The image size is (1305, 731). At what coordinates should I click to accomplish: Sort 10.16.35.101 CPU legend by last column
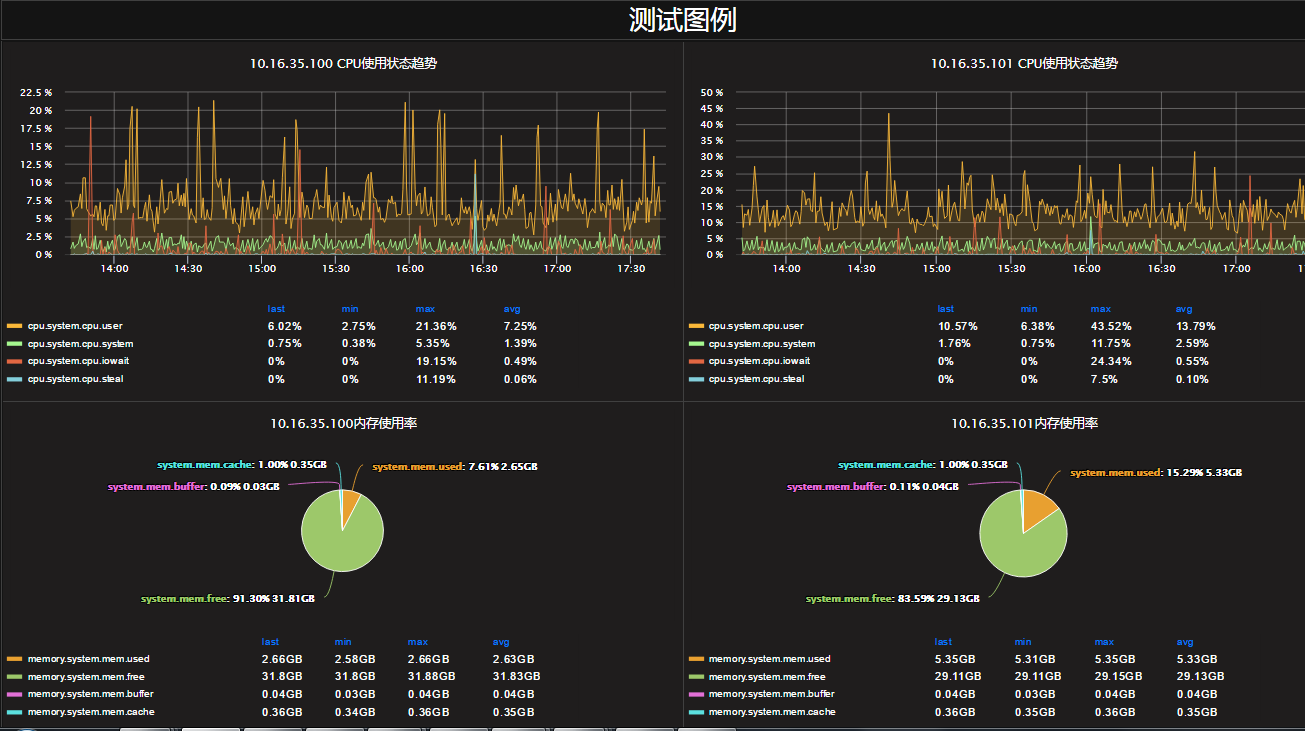946,309
